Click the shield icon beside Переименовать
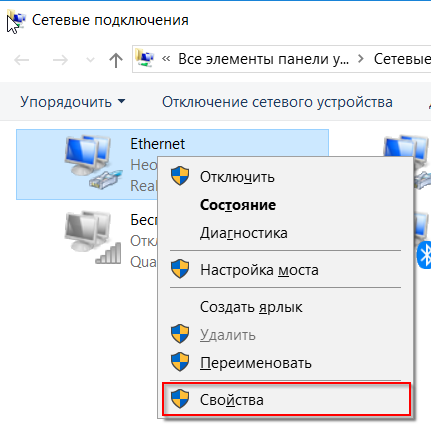 [x=180, y=362]
